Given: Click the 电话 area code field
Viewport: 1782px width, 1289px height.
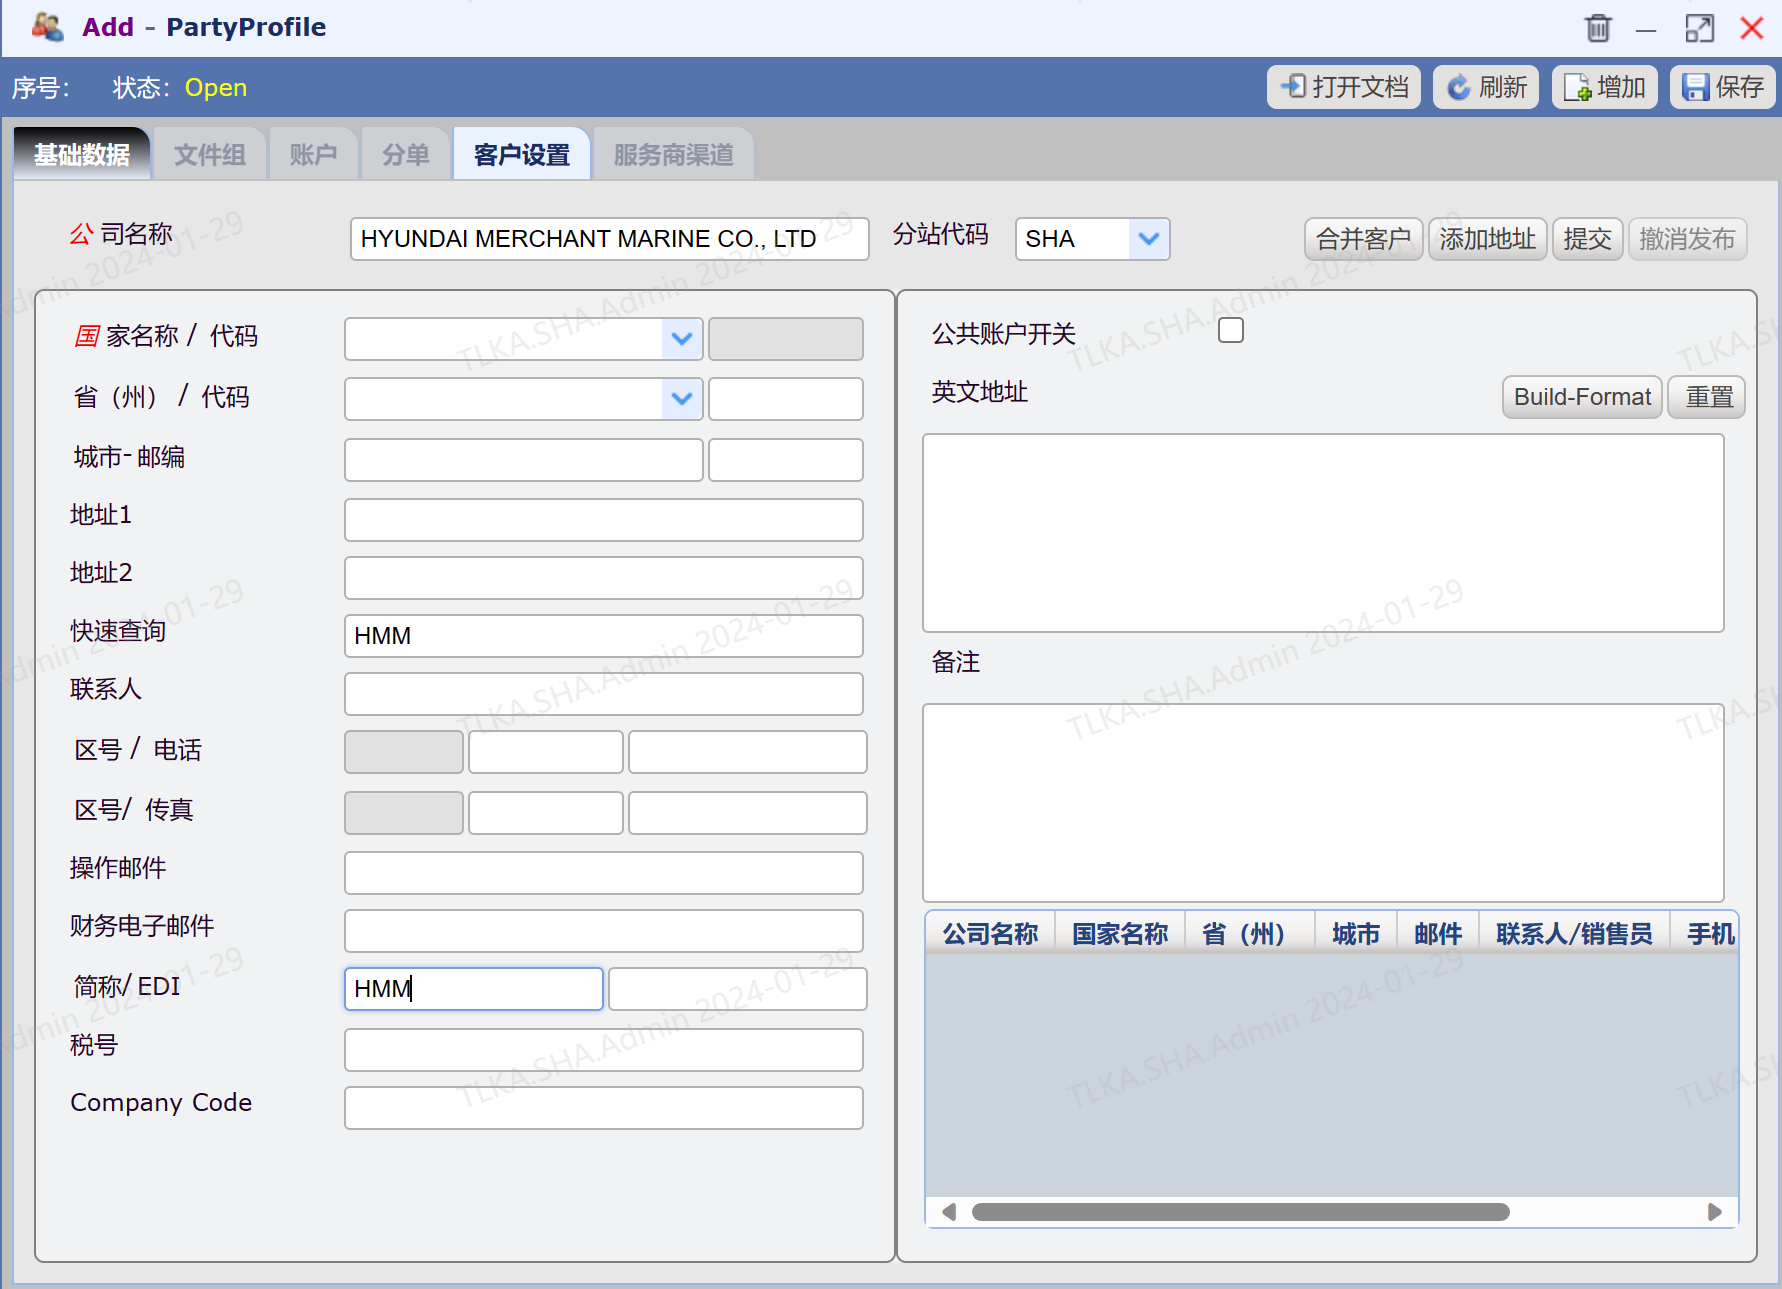Looking at the screenshot, I should point(546,752).
